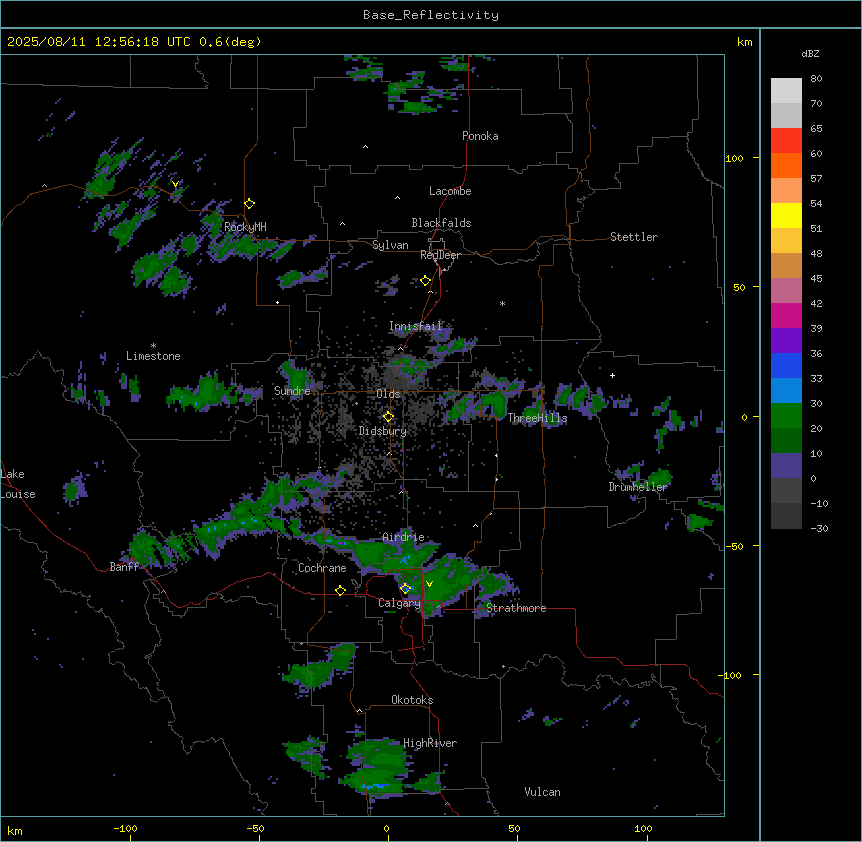The width and height of the screenshot is (862, 842).
Task: Select the Airdrie city label
Action: 403,537
